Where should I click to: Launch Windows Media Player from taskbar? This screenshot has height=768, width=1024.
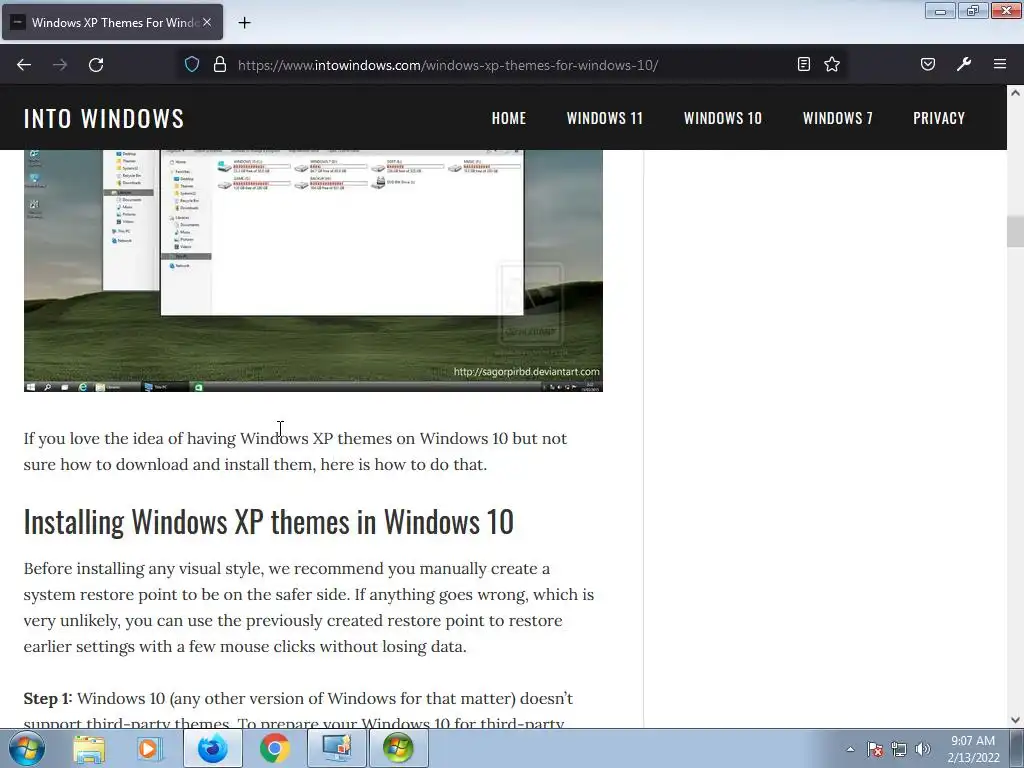[149, 748]
